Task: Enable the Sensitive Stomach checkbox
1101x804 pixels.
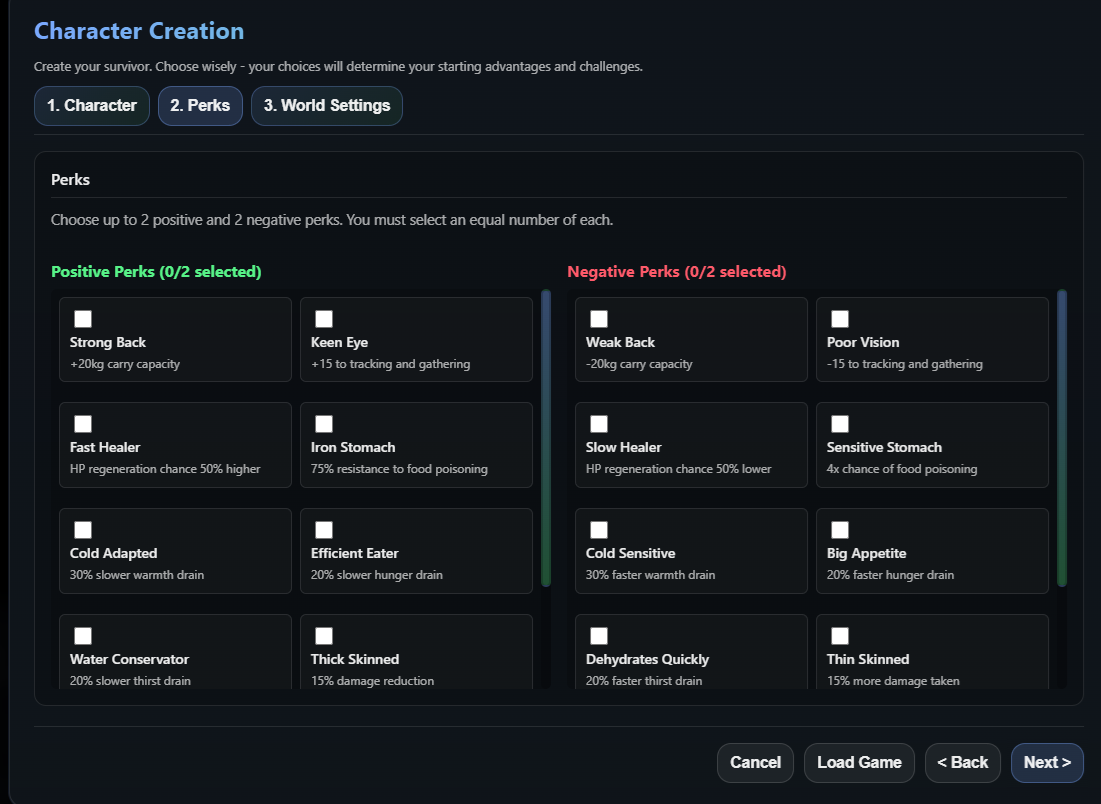Action: click(840, 424)
